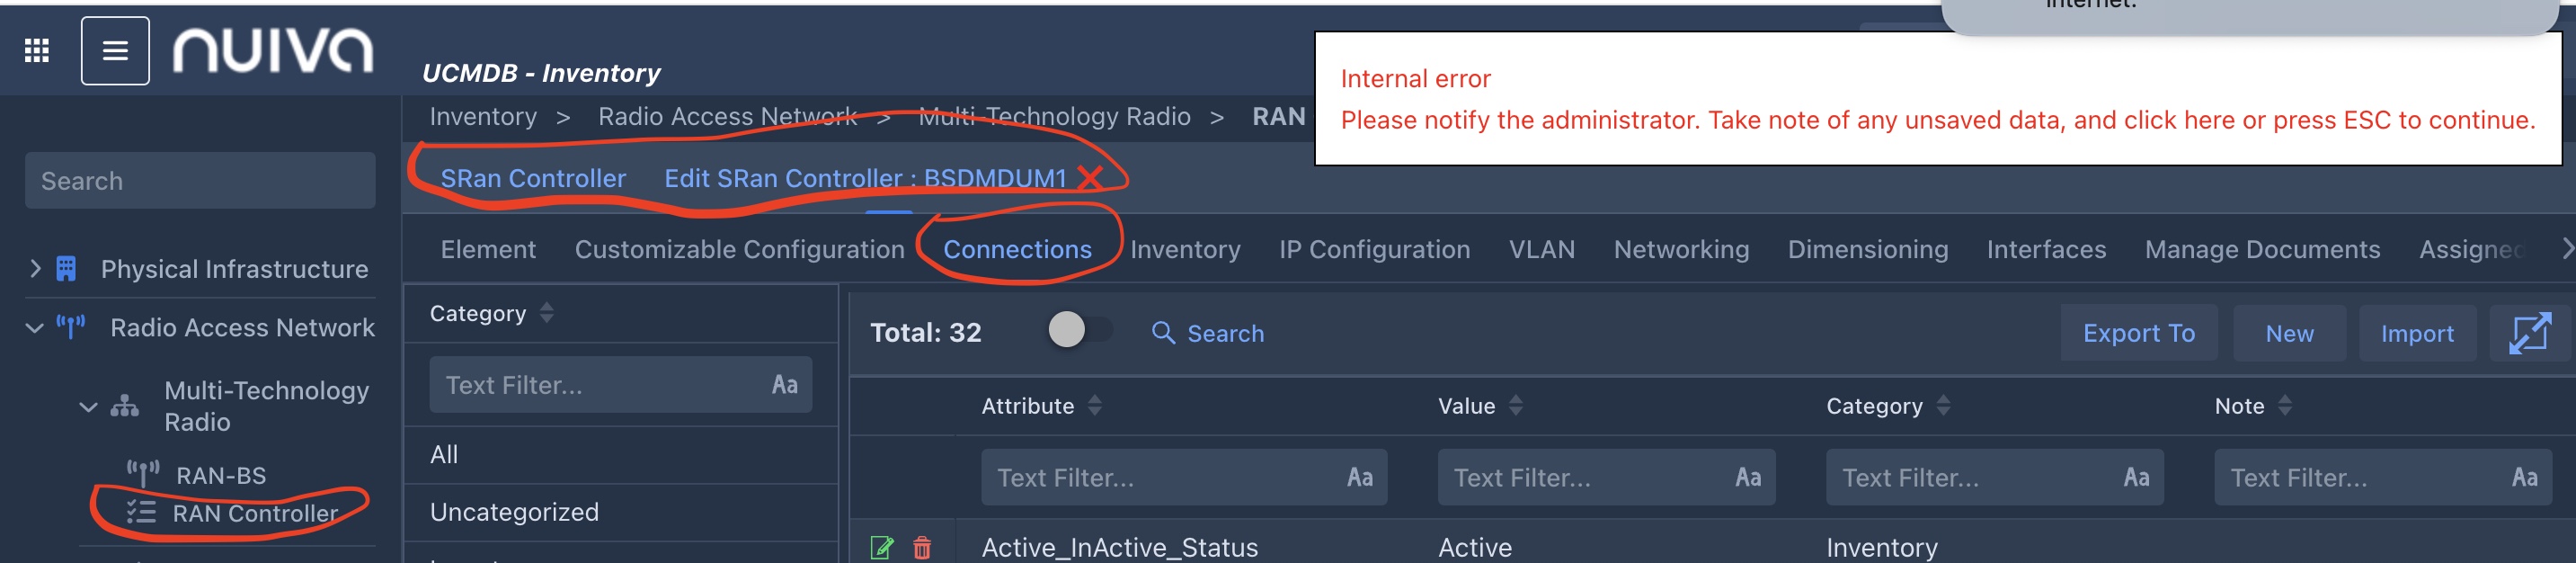The width and height of the screenshot is (2576, 563).
Task: Expand the Physical Infrastructure tree node
Action: pos(35,269)
